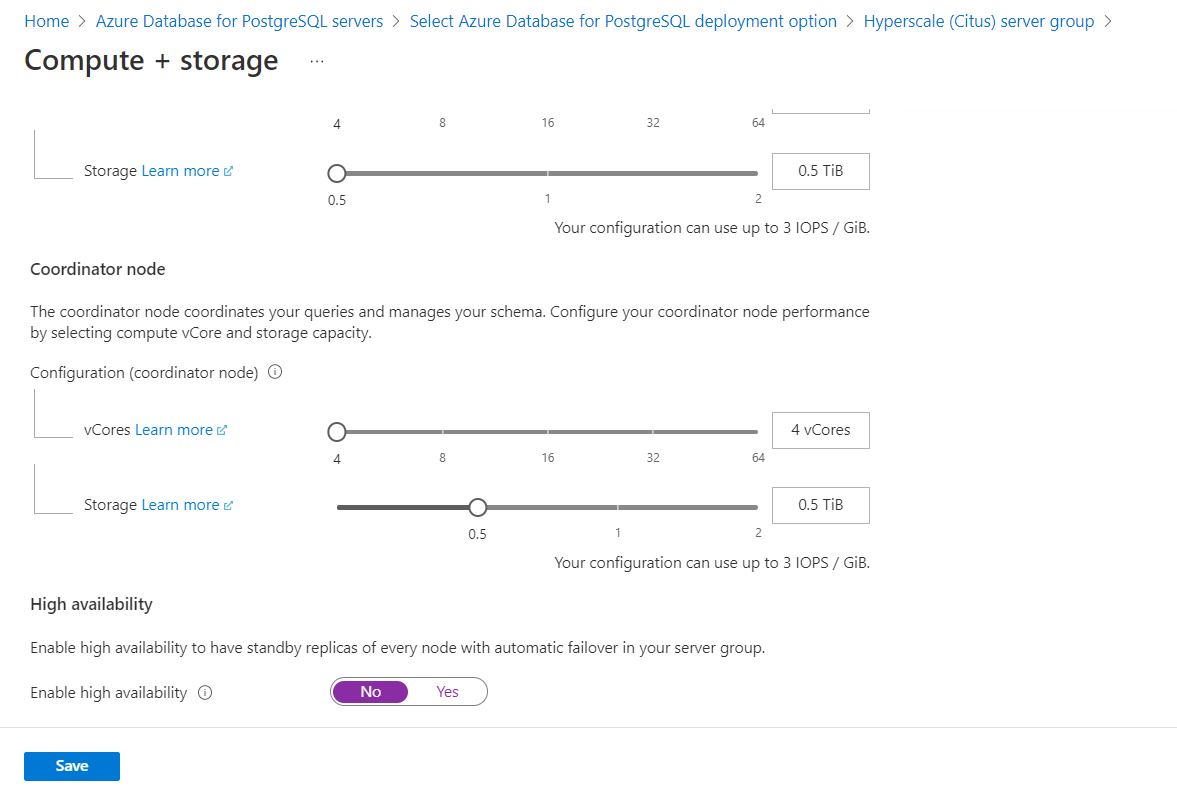The width and height of the screenshot is (1177, 790).
Task: Click the coordinator node storage slider handle
Action: click(x=477, y=507)
